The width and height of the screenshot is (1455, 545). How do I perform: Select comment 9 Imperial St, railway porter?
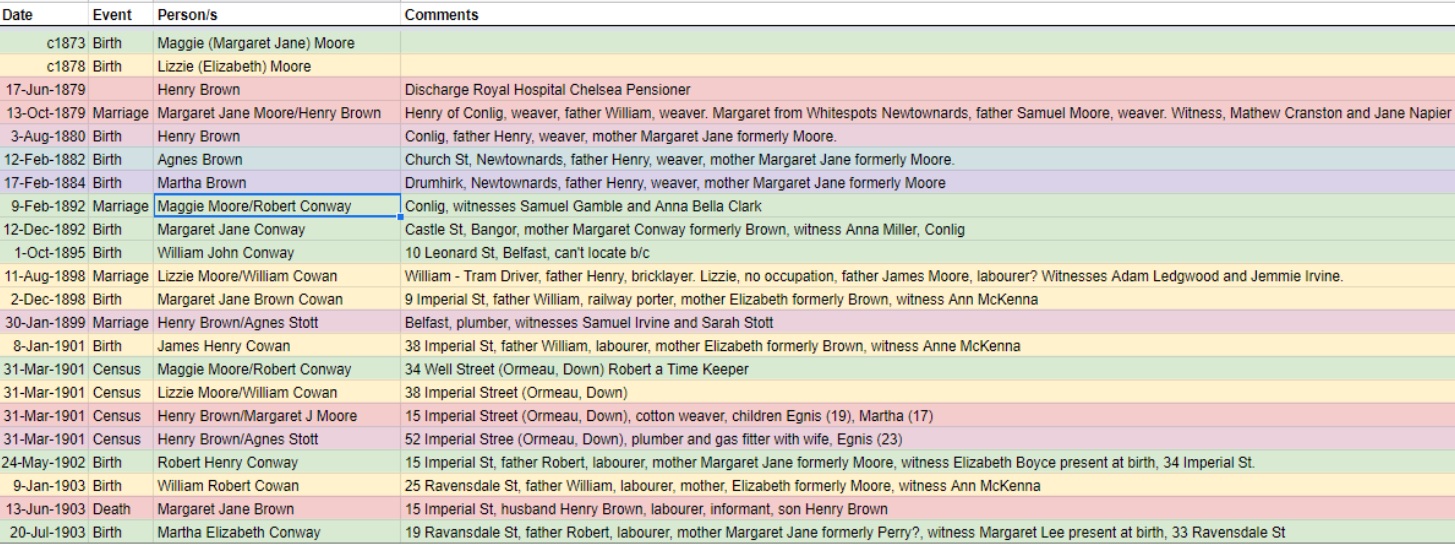(x=927, y=299)
